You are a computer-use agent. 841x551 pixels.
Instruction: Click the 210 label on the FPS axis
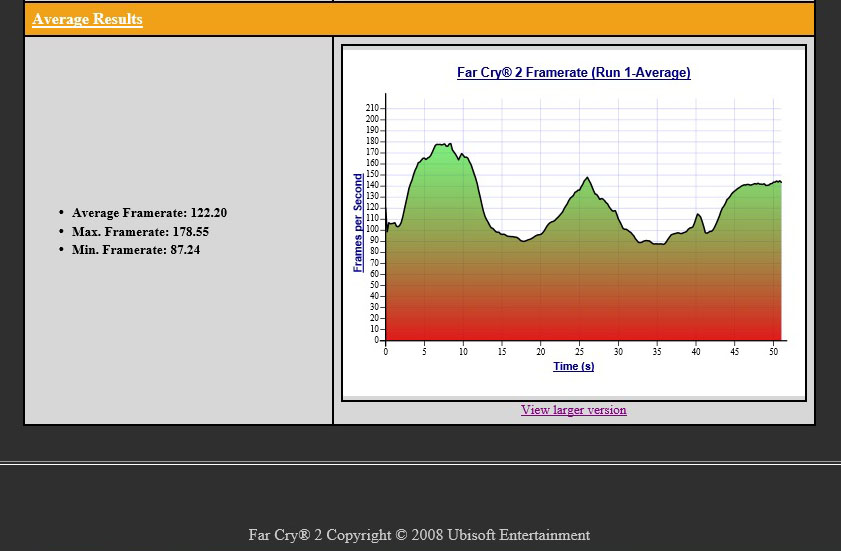372,108
